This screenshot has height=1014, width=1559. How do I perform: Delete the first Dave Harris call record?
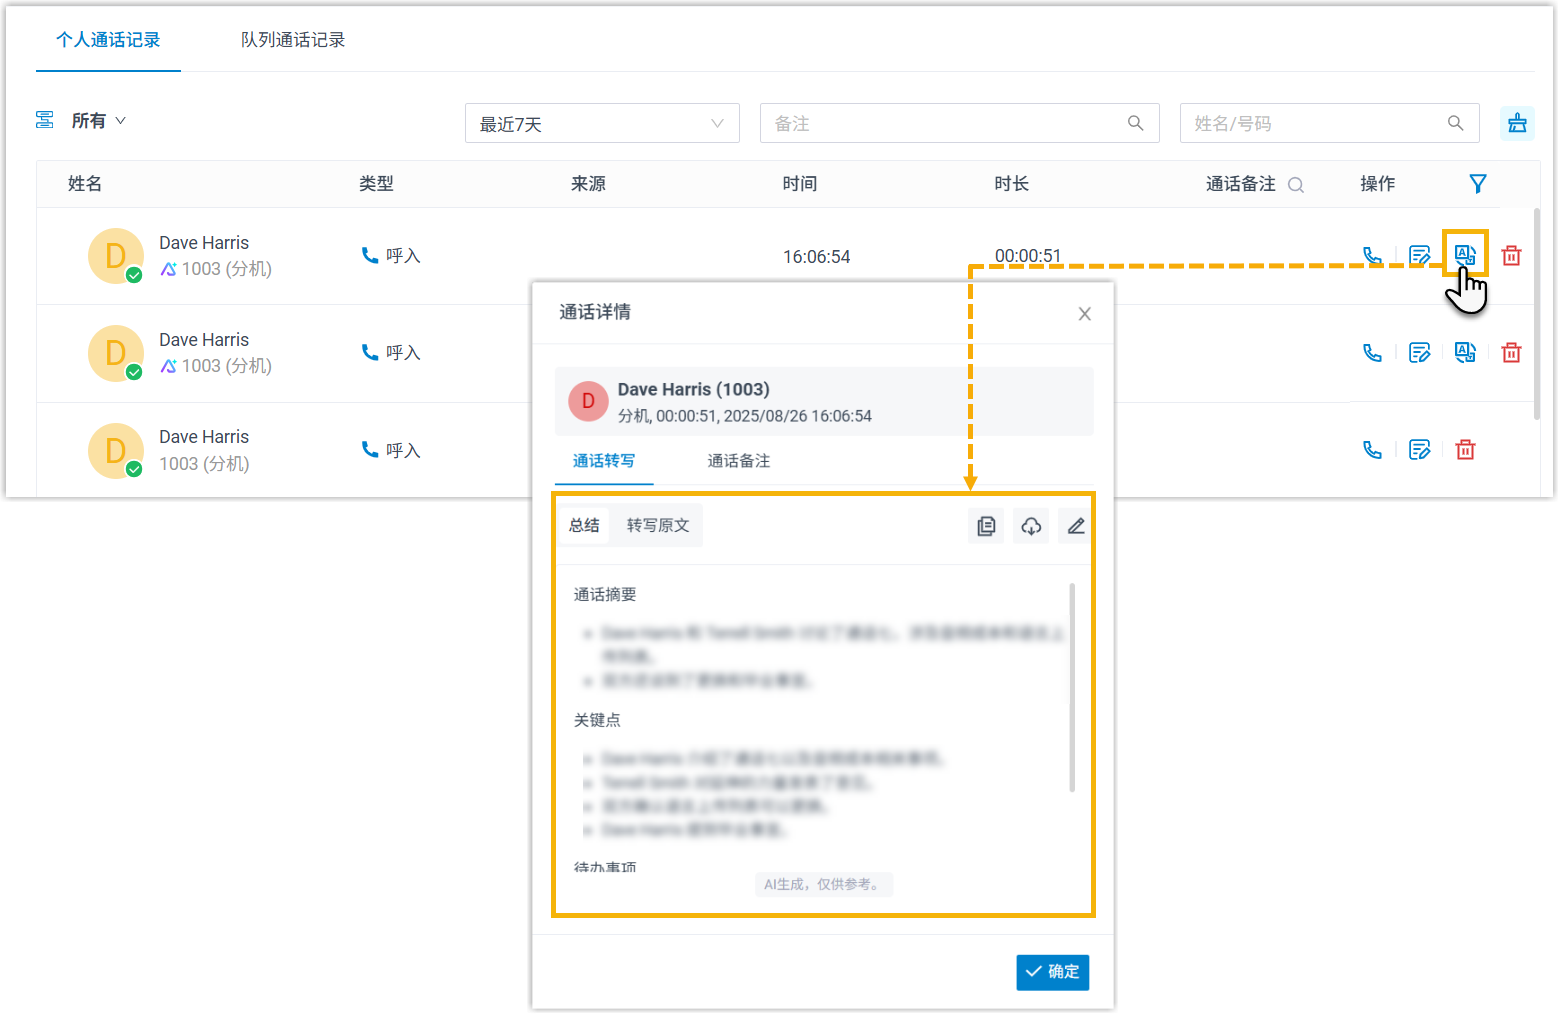(x=1511, y=256)
